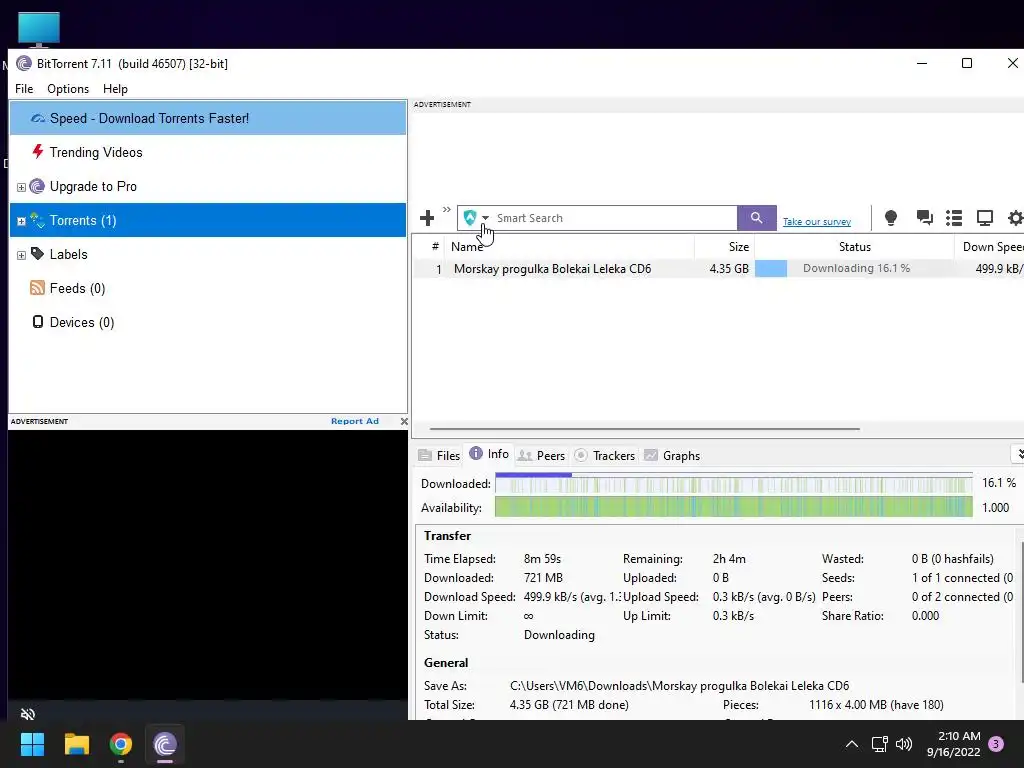This screenshot has width=1024, height=768.
Task: Click the Smart Search input field
Action: (615, 218)
